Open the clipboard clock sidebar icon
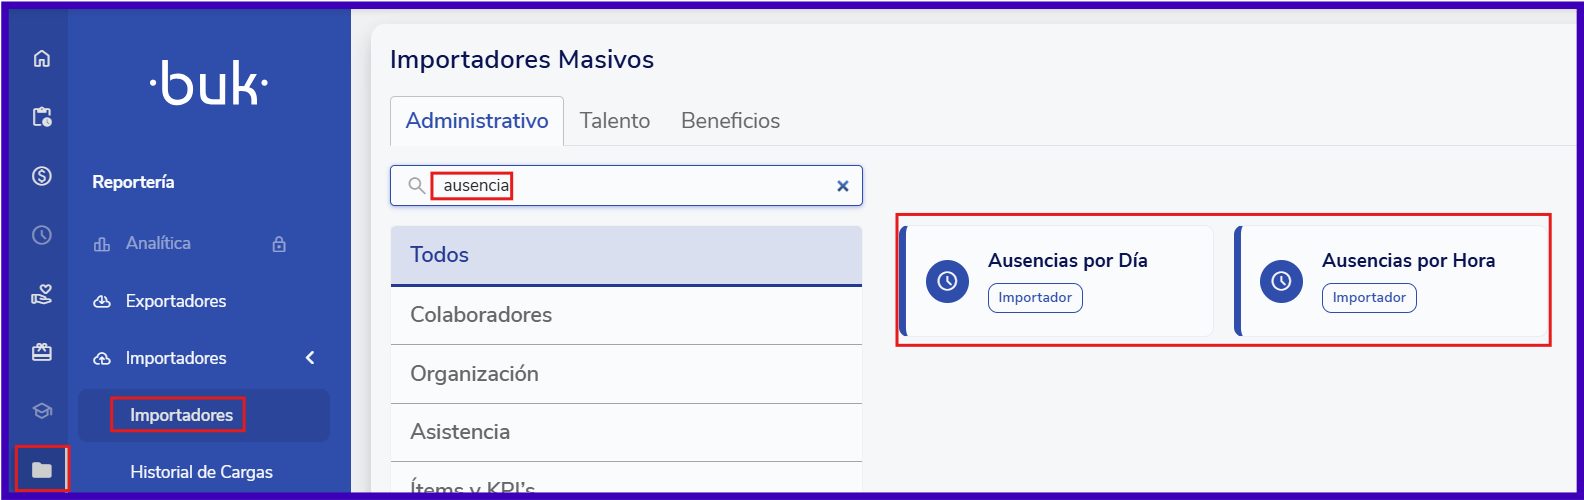Screen dimensions: 1584x500 41,117
